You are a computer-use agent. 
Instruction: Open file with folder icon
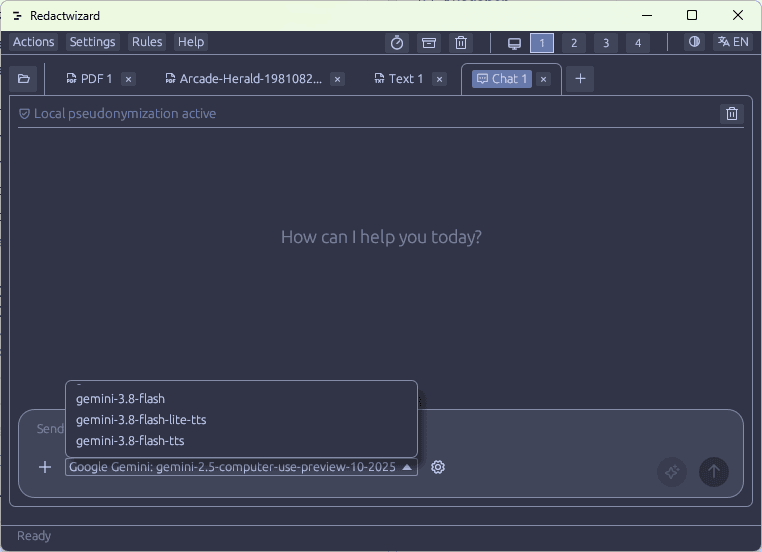pyautogui.click(x=23, y=79)
